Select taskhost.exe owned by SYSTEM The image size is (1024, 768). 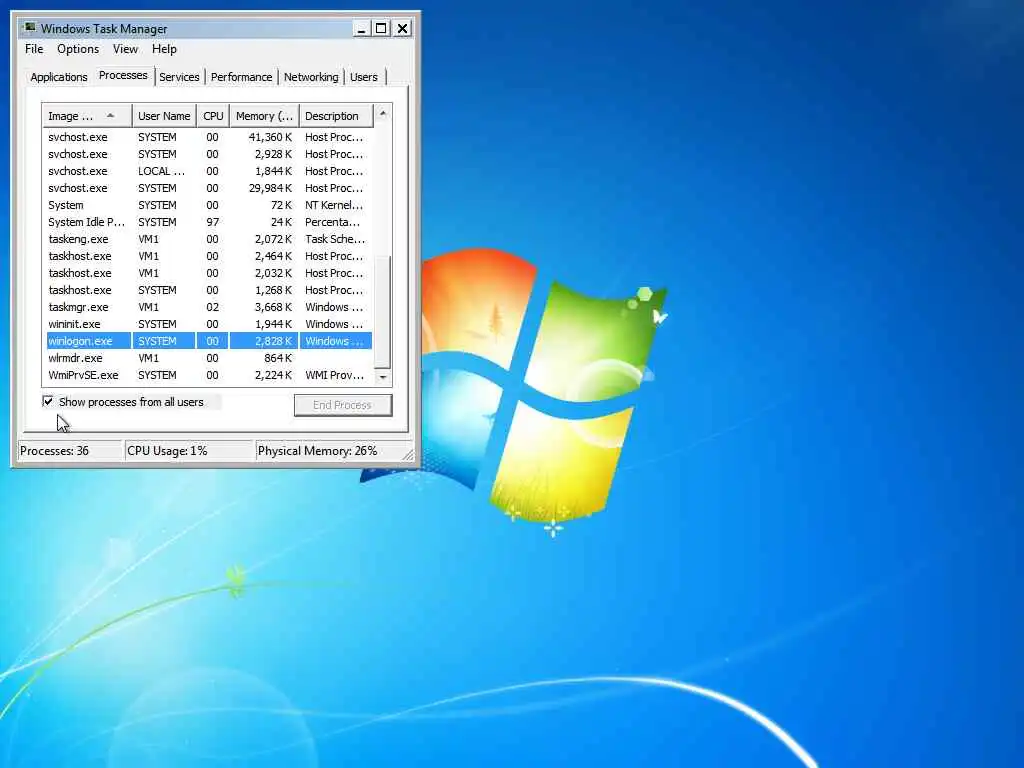point(208,290)
